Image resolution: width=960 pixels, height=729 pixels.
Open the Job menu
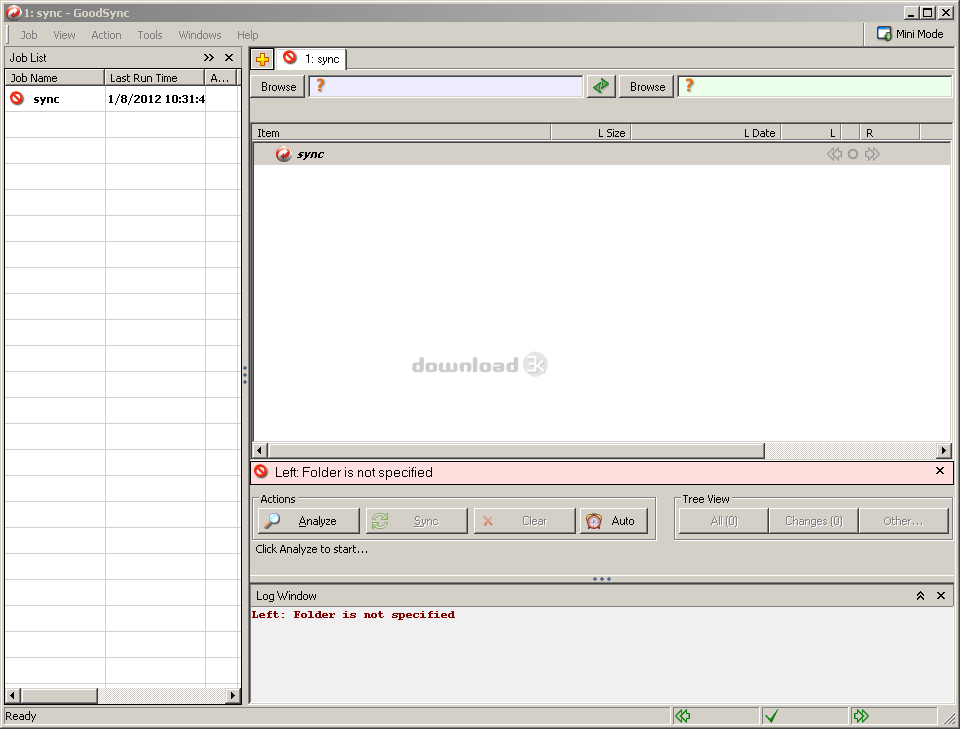(x=29, y=35)
